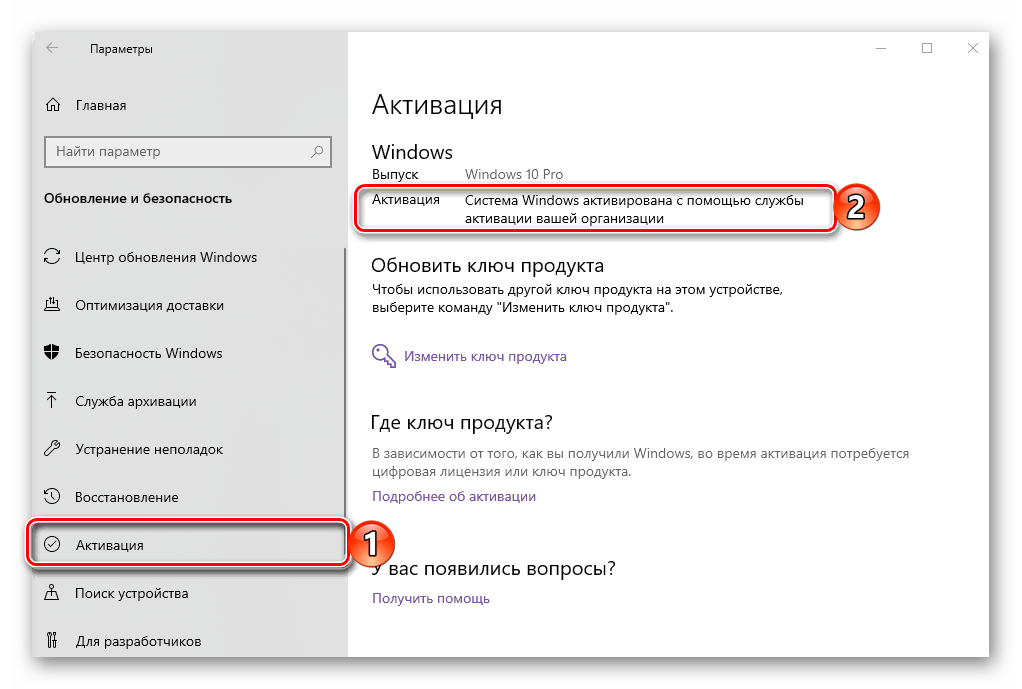Viewport: 1022px width, 689px height.
Task: Go to Безопасность Windows page
Action: [x=149, y=353]
